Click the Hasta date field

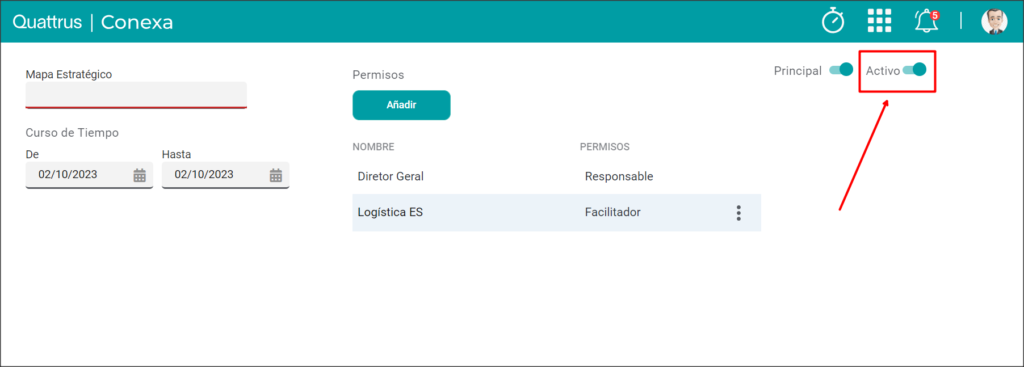click(x=225, y=175)
